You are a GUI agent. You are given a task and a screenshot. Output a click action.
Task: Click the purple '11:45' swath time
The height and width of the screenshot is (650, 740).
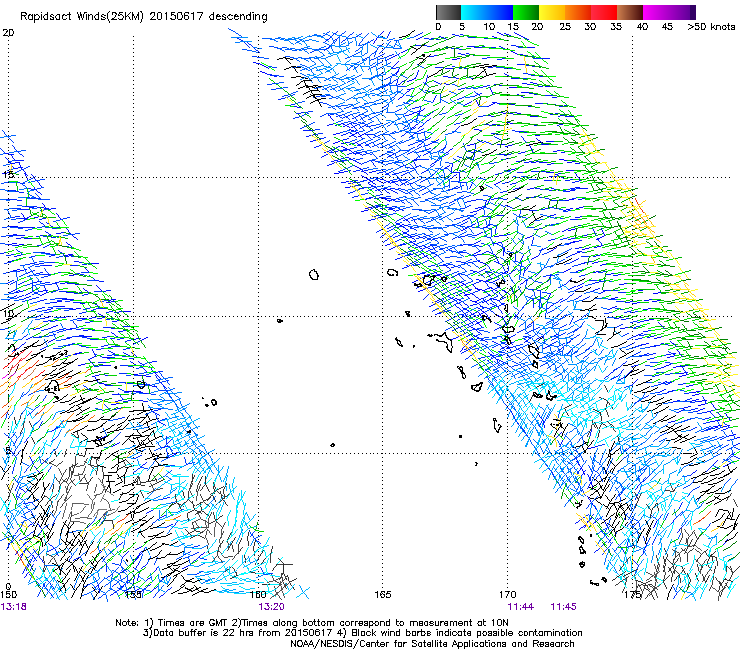point(563,607)
